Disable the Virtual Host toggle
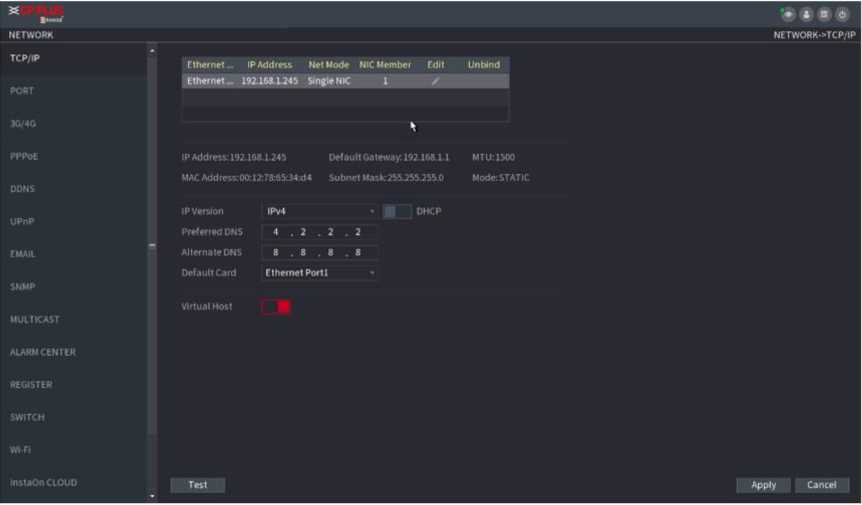862x505 pixels. point(276,307)
